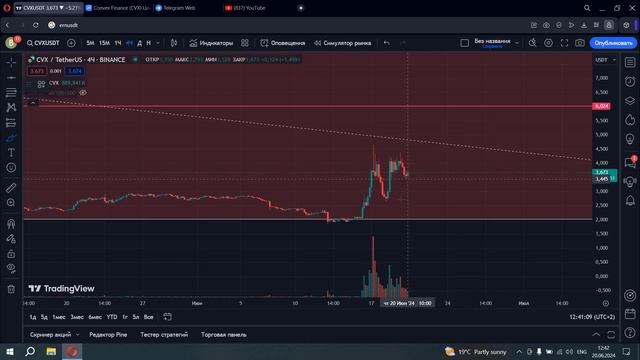
Task: Select the crosshair cursor tool
Action: pyautogui.click(x=11, y=63)
